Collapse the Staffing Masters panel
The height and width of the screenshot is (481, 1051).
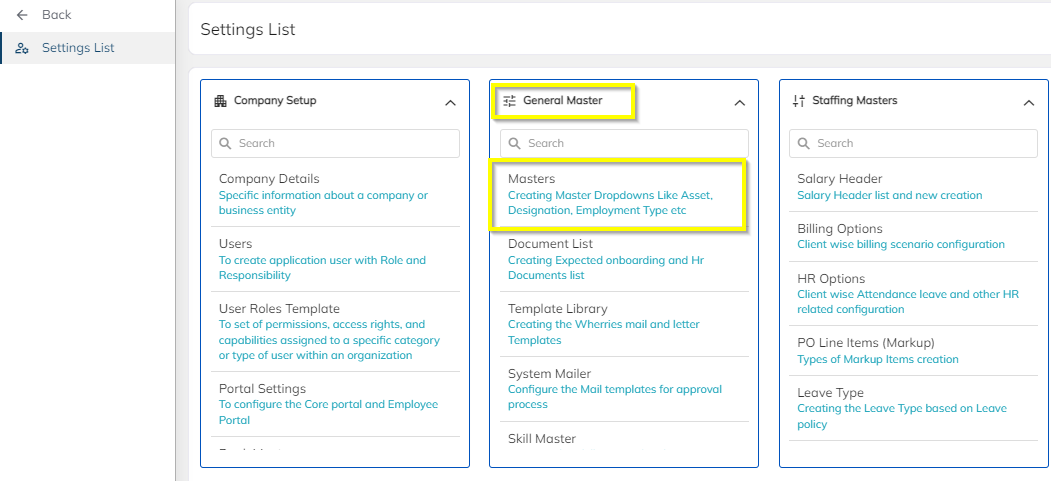coord(1028,102)
